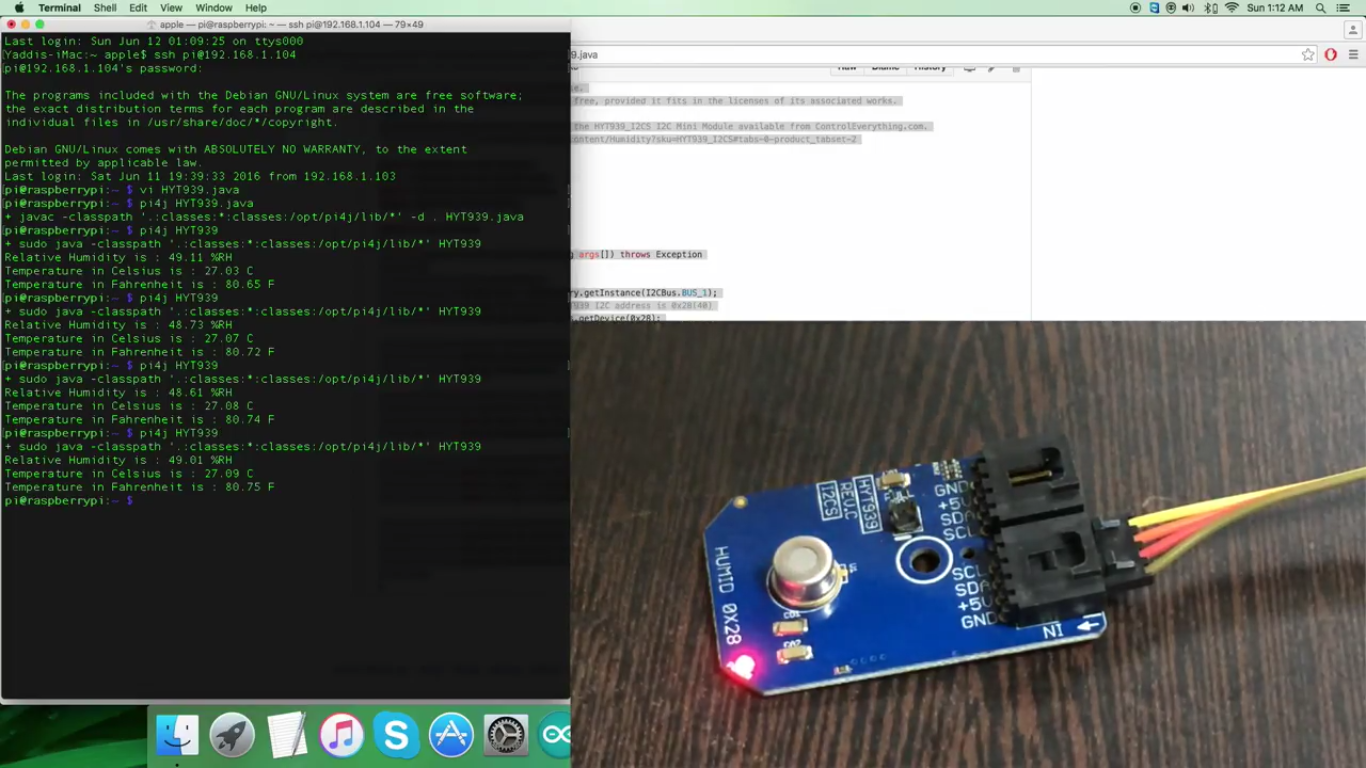Click 'getInstance(I2CBus.BUS_1)' code line
The width and height of the screenshot is (1366, 768).
pyautogui.click(x=645, y=293)
